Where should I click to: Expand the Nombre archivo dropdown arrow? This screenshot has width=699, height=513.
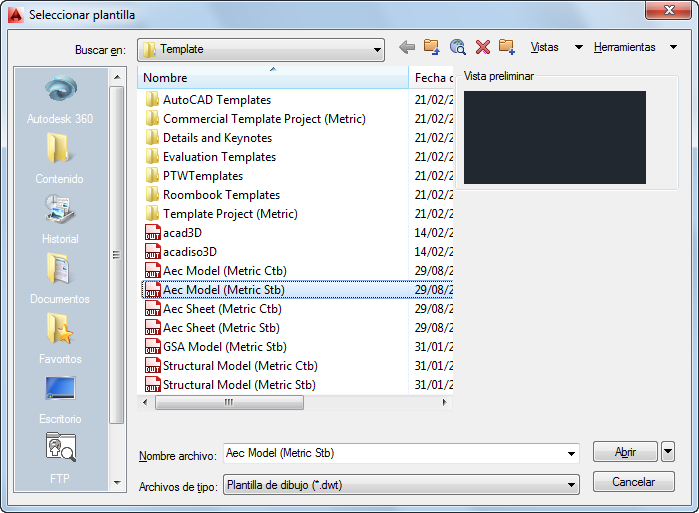click(x=571, y=454)
